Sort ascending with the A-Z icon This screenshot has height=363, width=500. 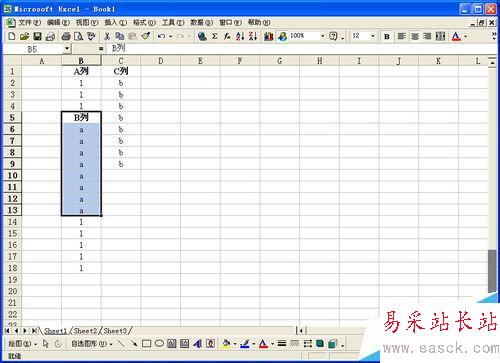(x=240, y=36)
